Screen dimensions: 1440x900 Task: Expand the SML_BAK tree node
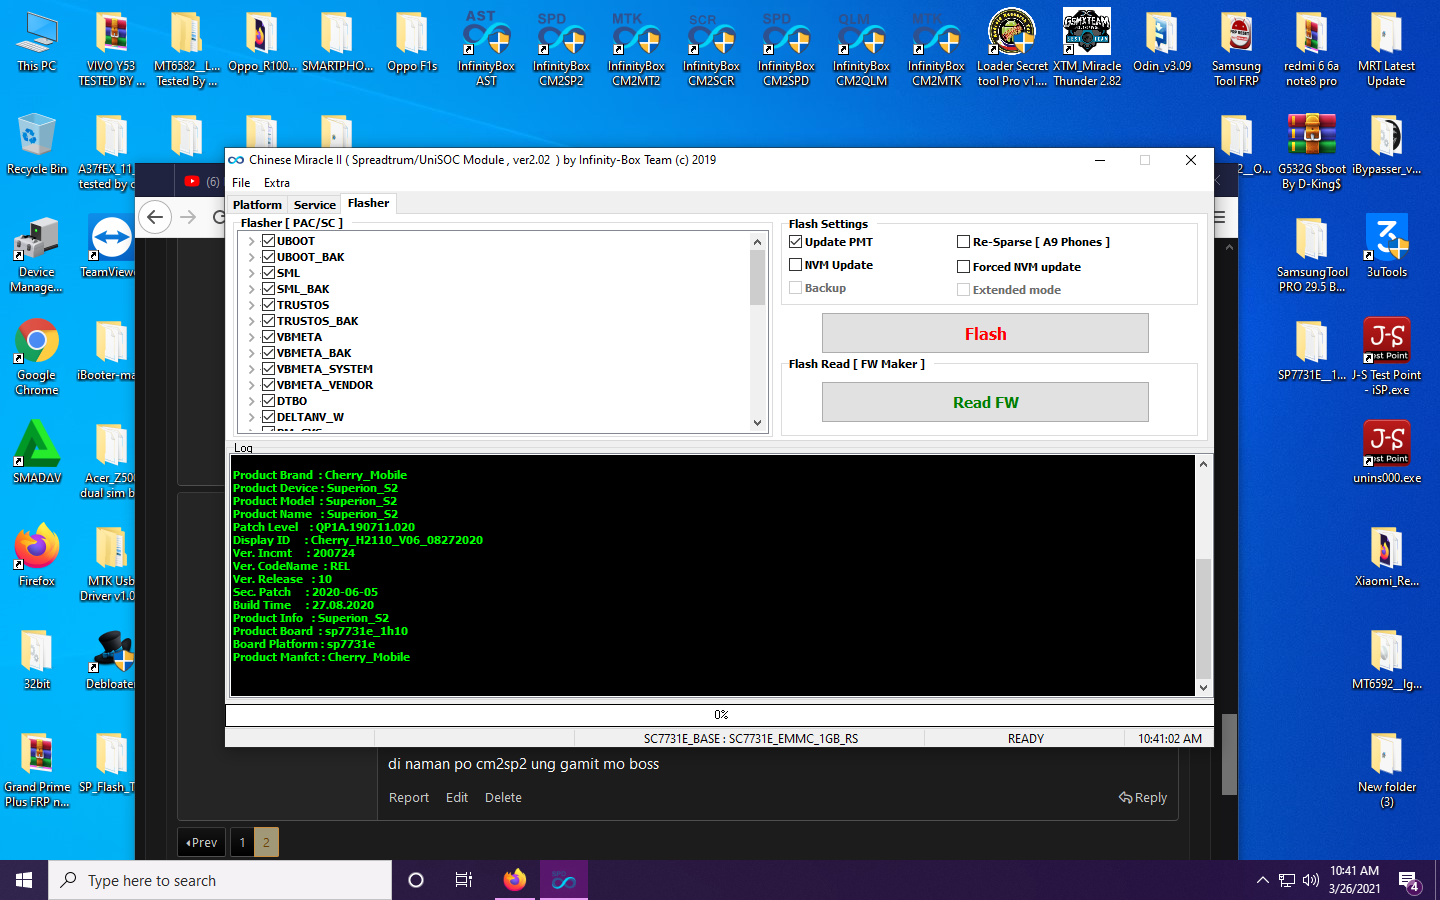(251, 289)
